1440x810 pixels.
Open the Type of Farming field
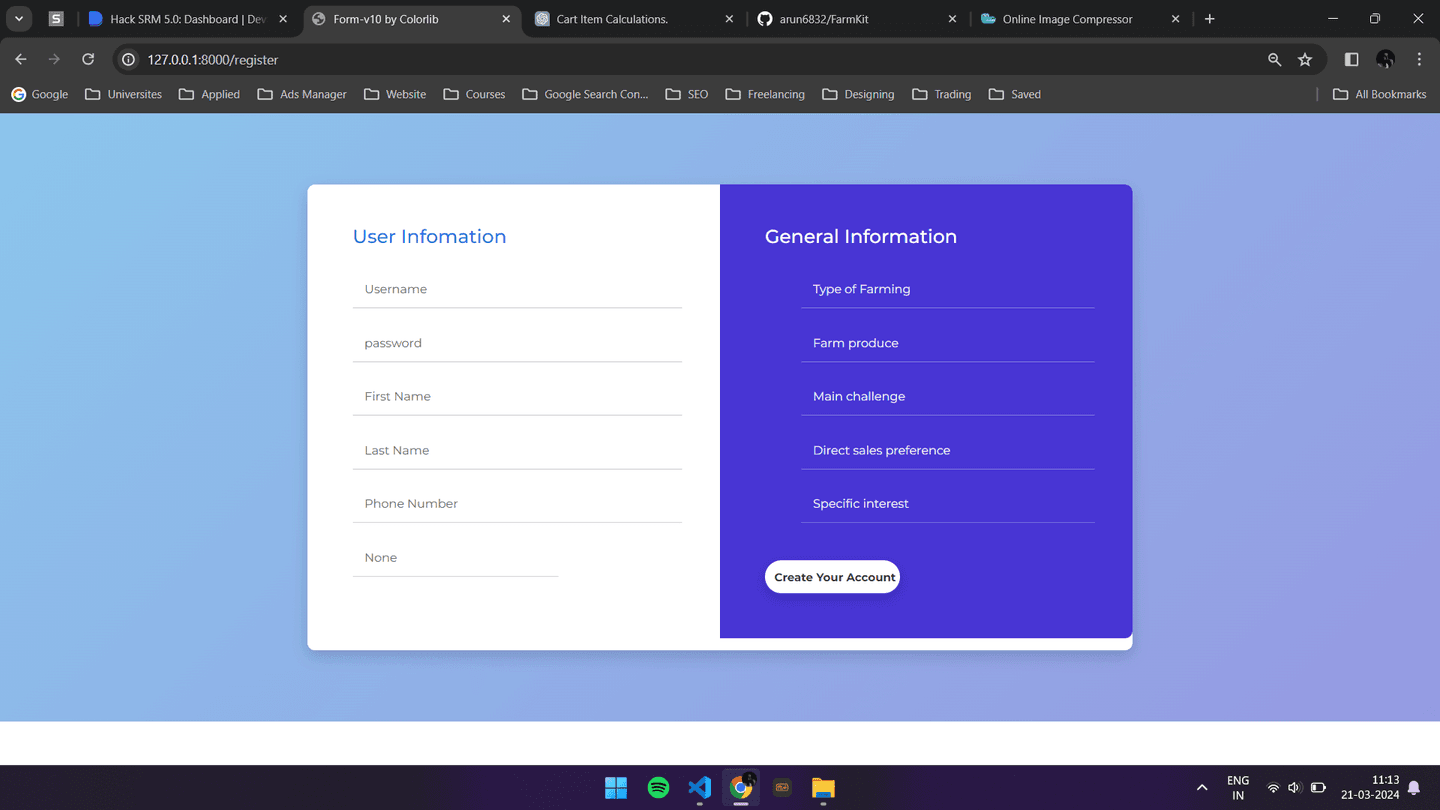947,289
